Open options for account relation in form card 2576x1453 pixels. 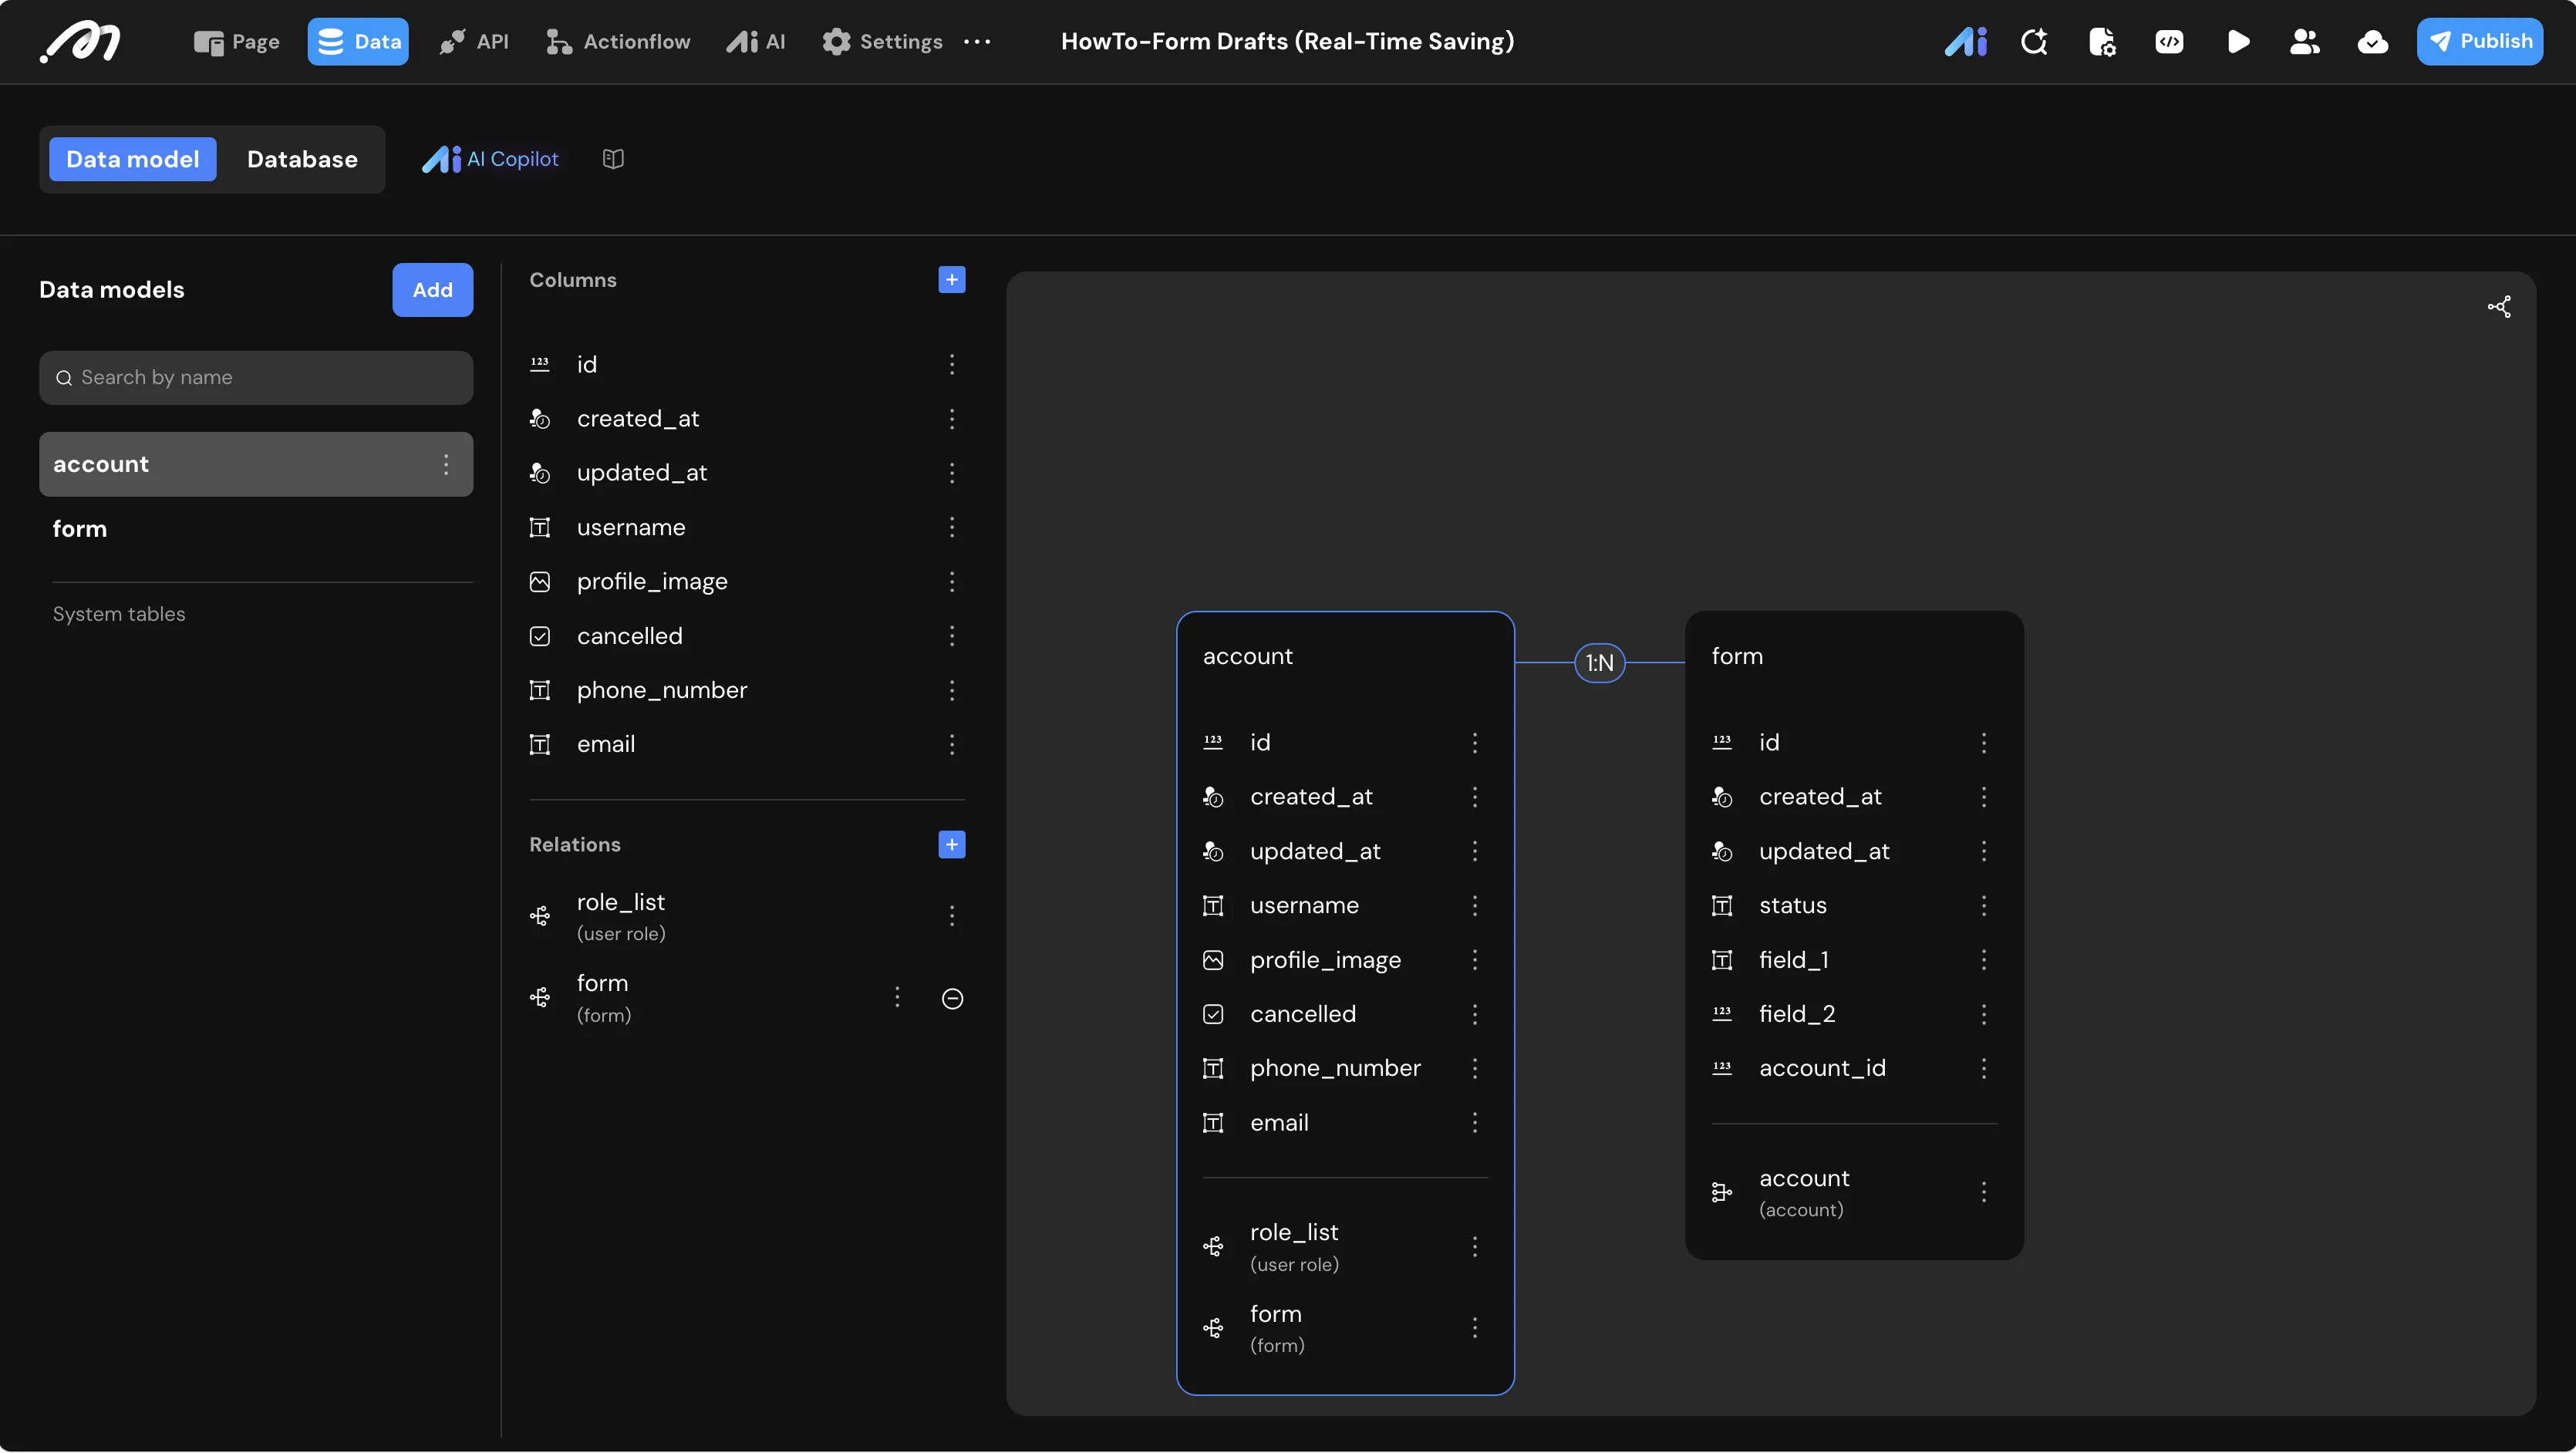point(1984,1192)
